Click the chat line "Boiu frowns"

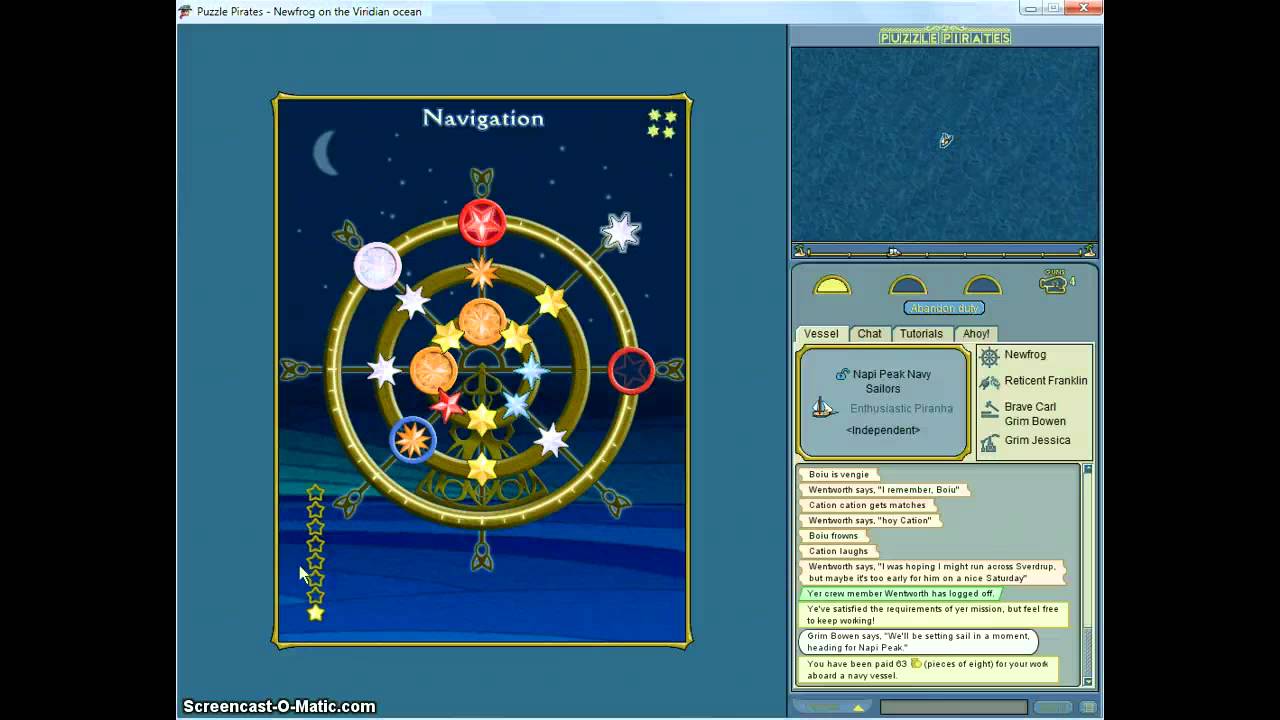[x=833, y=536]
